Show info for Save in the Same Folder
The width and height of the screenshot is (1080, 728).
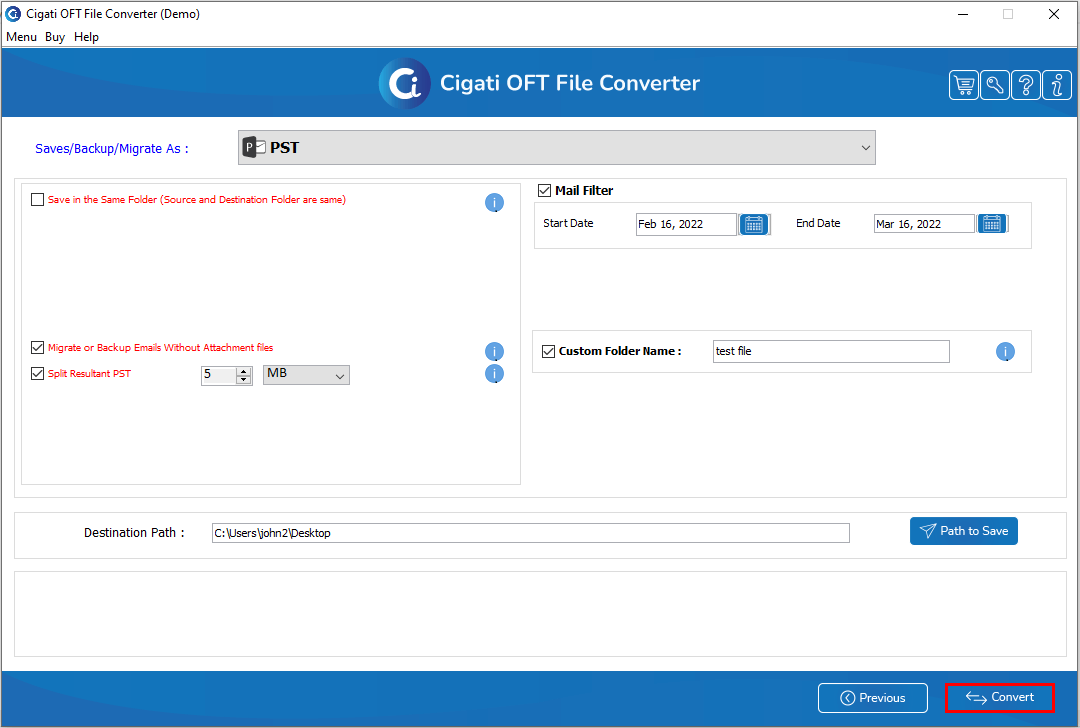click(x=495, y=202)
